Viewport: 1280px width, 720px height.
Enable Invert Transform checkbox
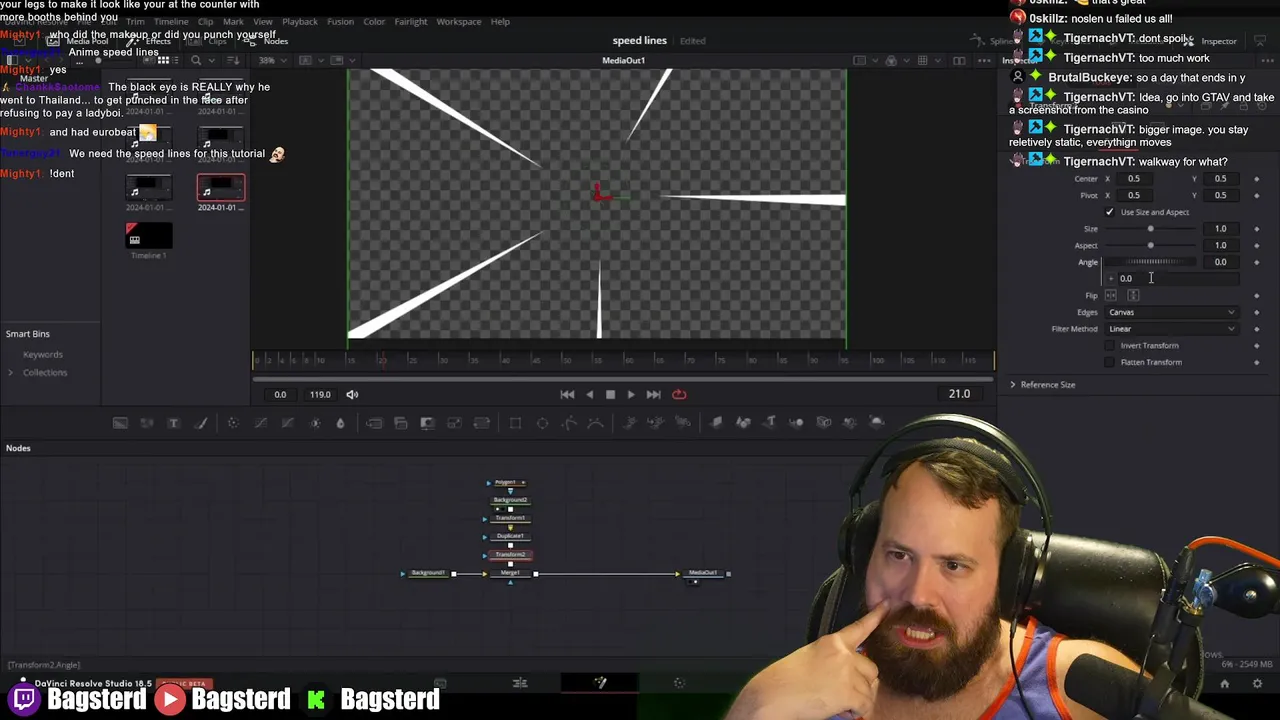point(1109,346)
